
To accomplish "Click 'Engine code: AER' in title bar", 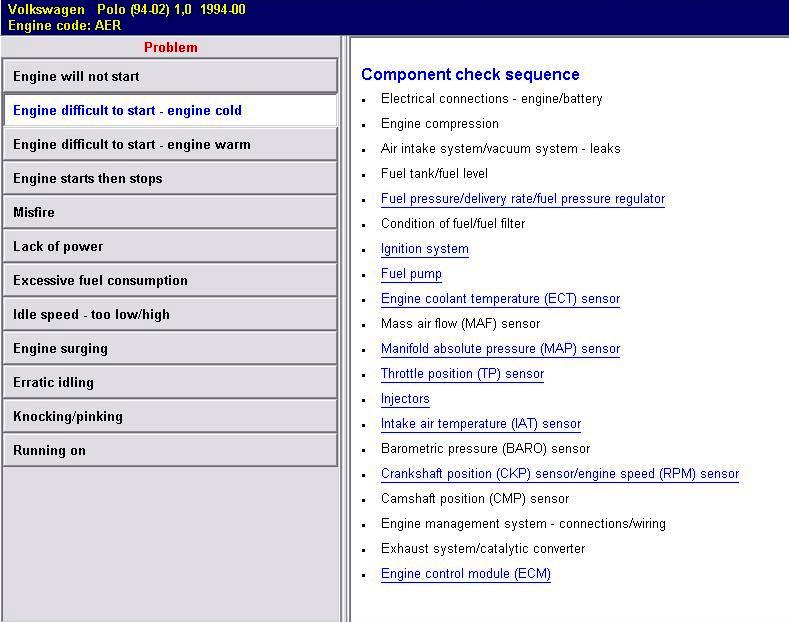I will [x=64, y=26].
